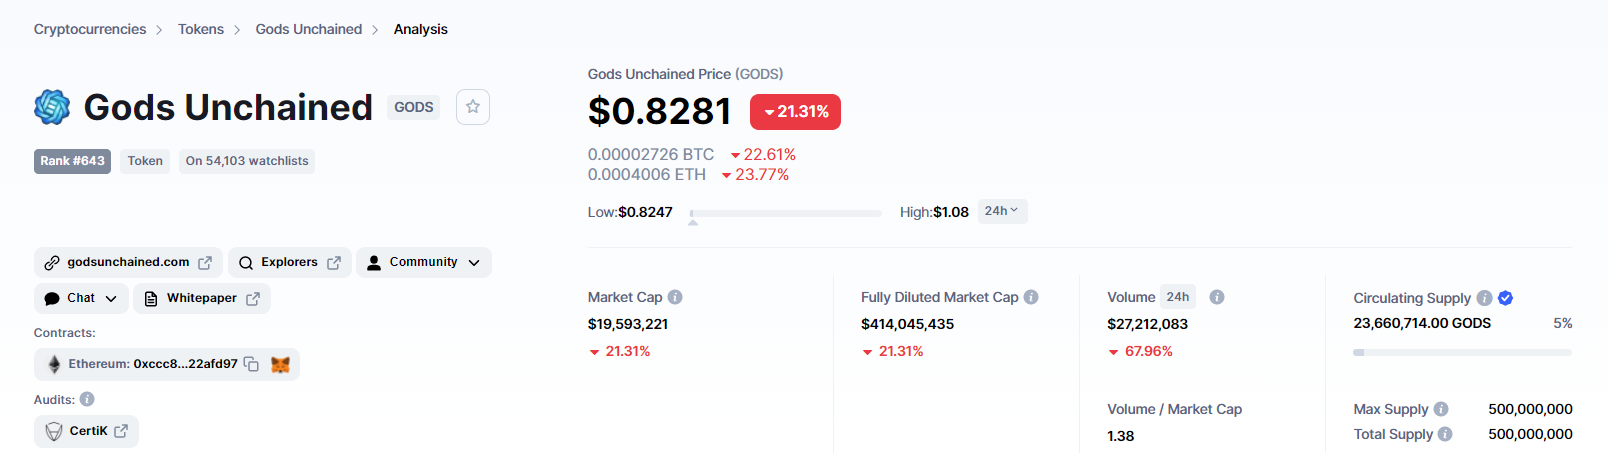
Task: Click the Audits info icon
Action: [87, 399]
